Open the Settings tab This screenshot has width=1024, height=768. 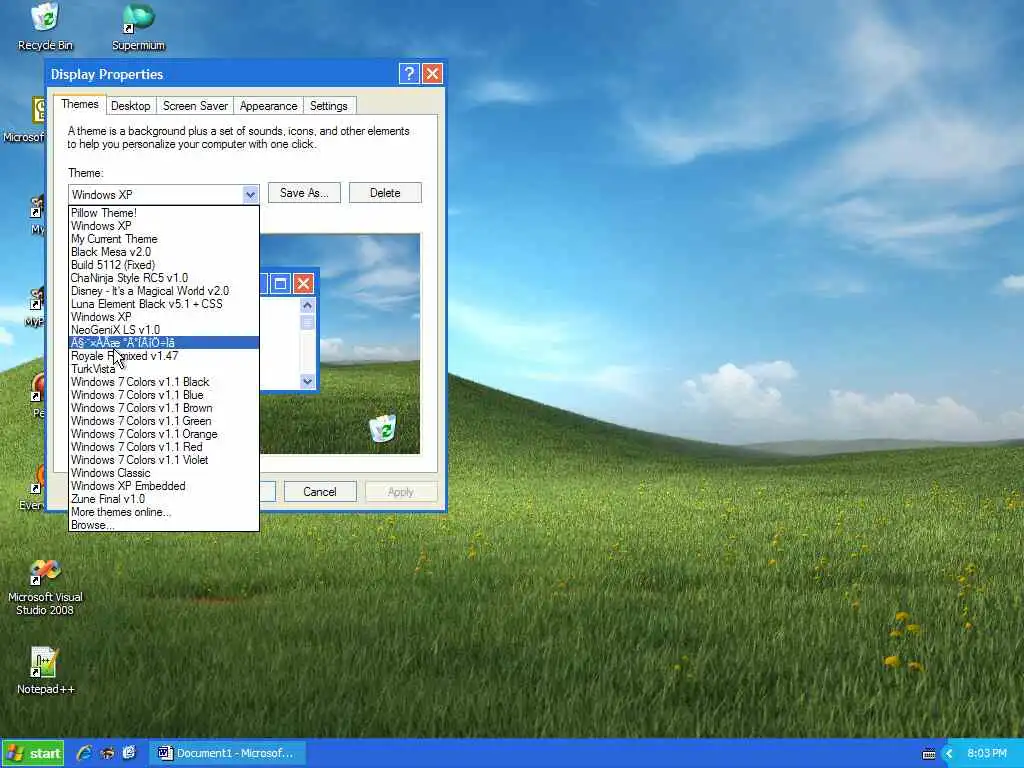point(328,106)
